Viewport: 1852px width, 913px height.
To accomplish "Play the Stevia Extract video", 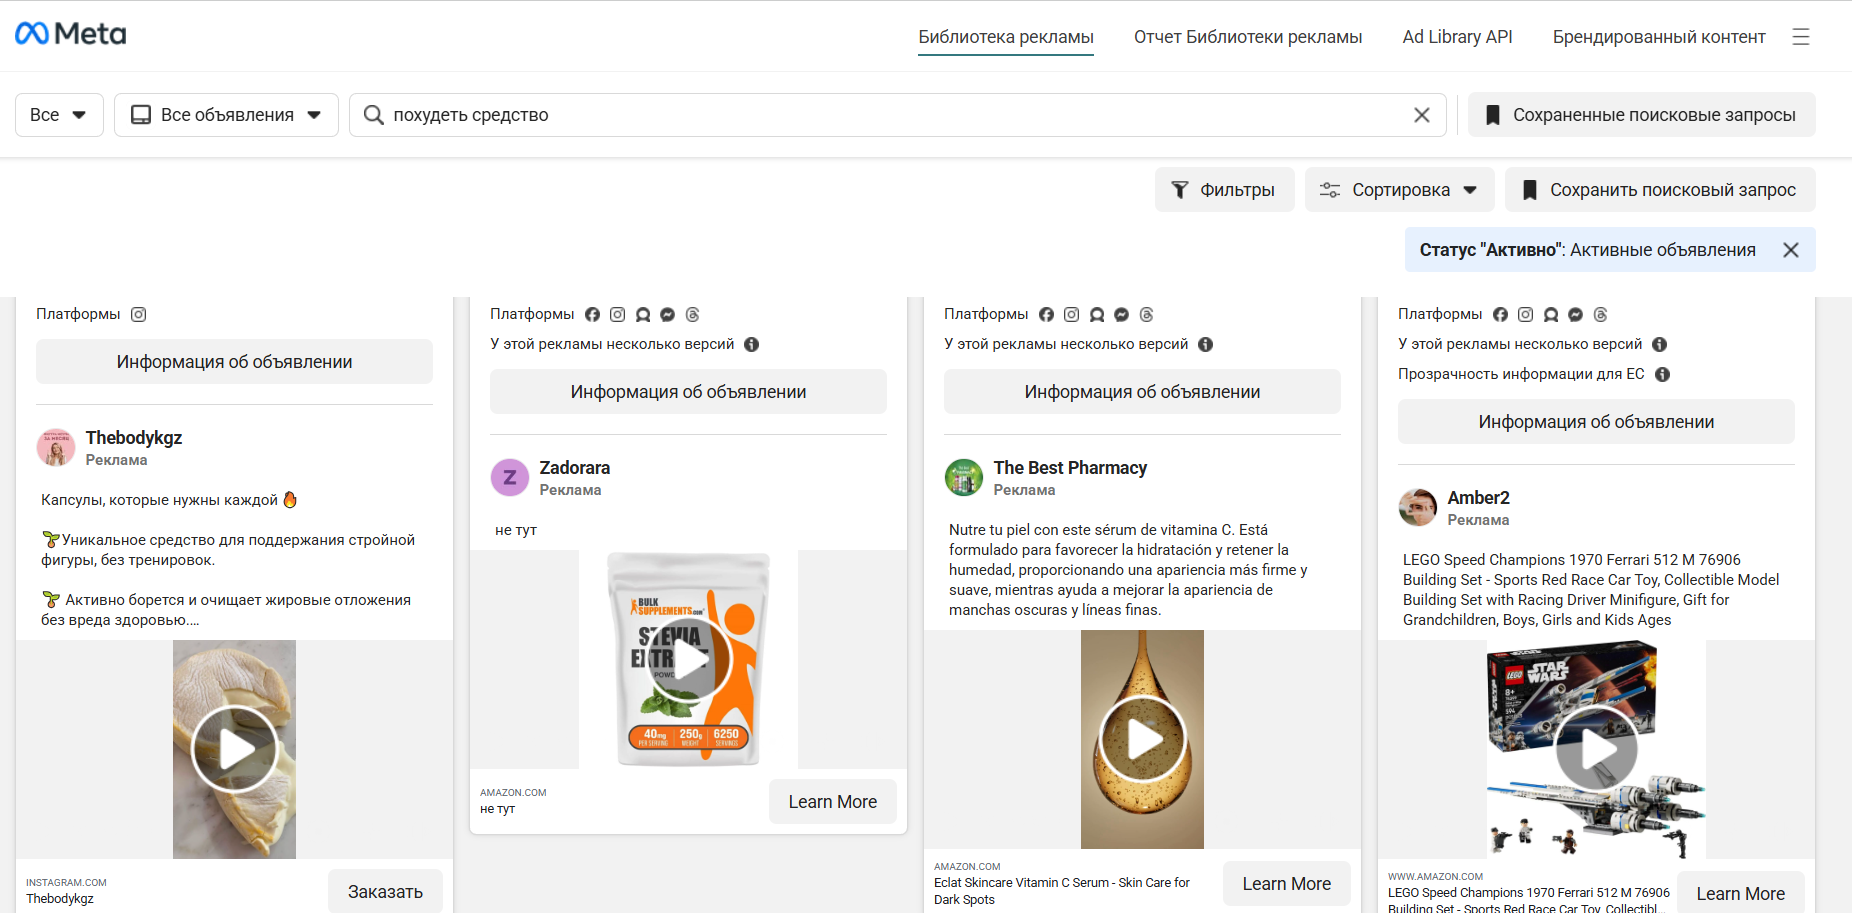I will (688, 659).
